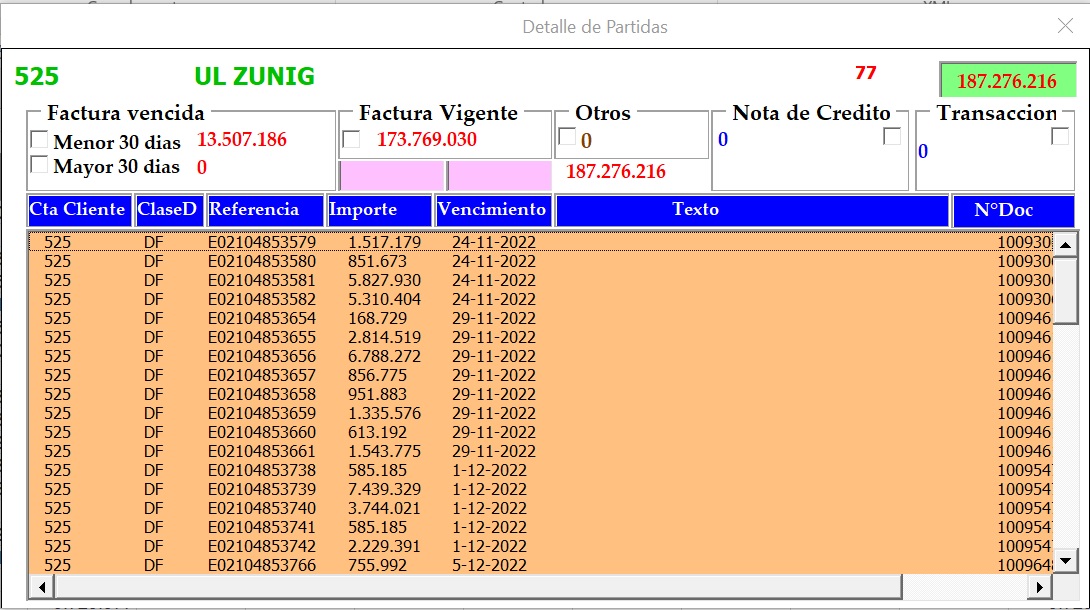
Task: Click the left pink input box
Action: coord(391,175)
